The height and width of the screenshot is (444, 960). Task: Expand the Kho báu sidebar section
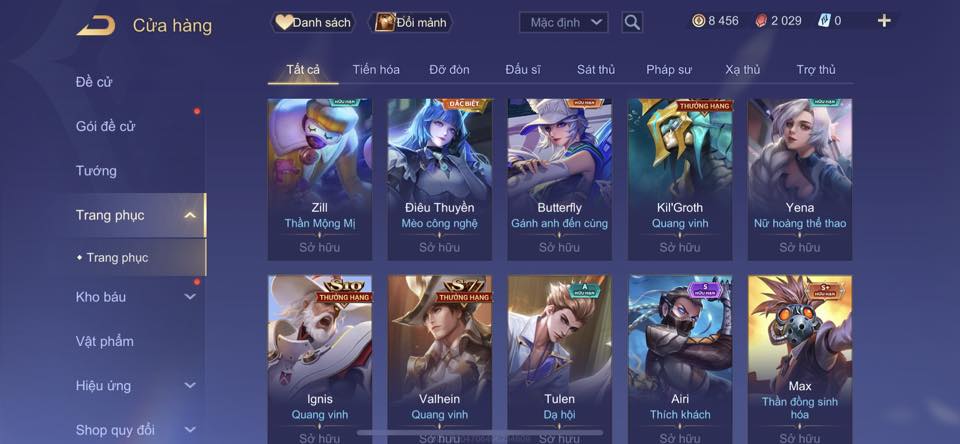click(190, 296)
